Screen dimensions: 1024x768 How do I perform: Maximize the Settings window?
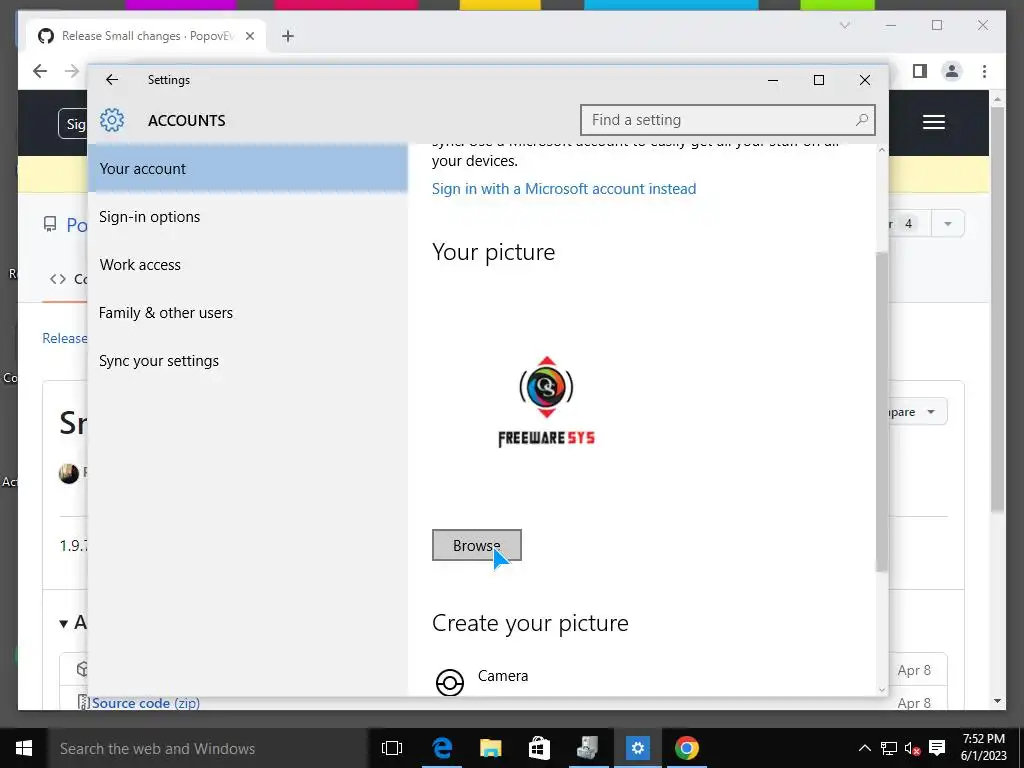point(819,80)
